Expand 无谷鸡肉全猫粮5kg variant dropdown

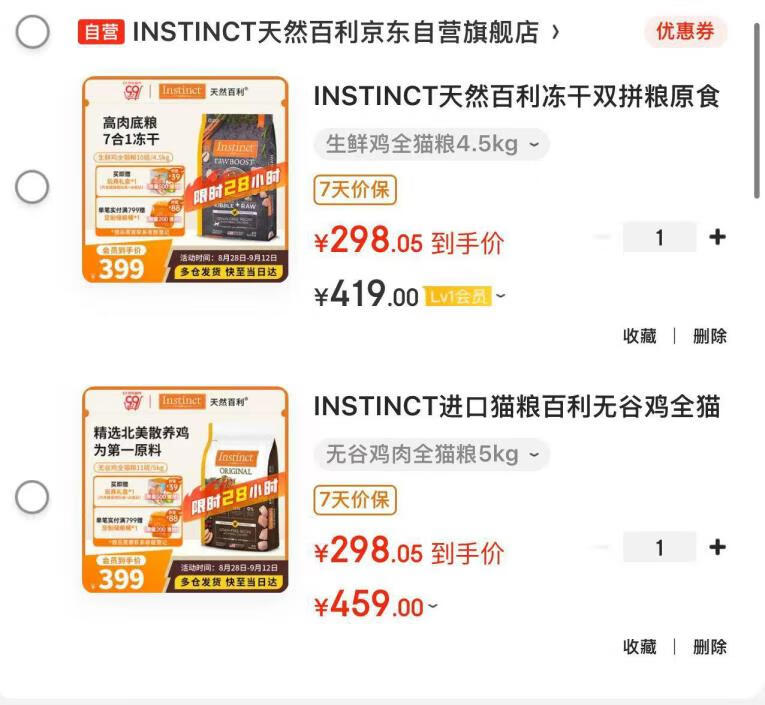tap(432, 454)
